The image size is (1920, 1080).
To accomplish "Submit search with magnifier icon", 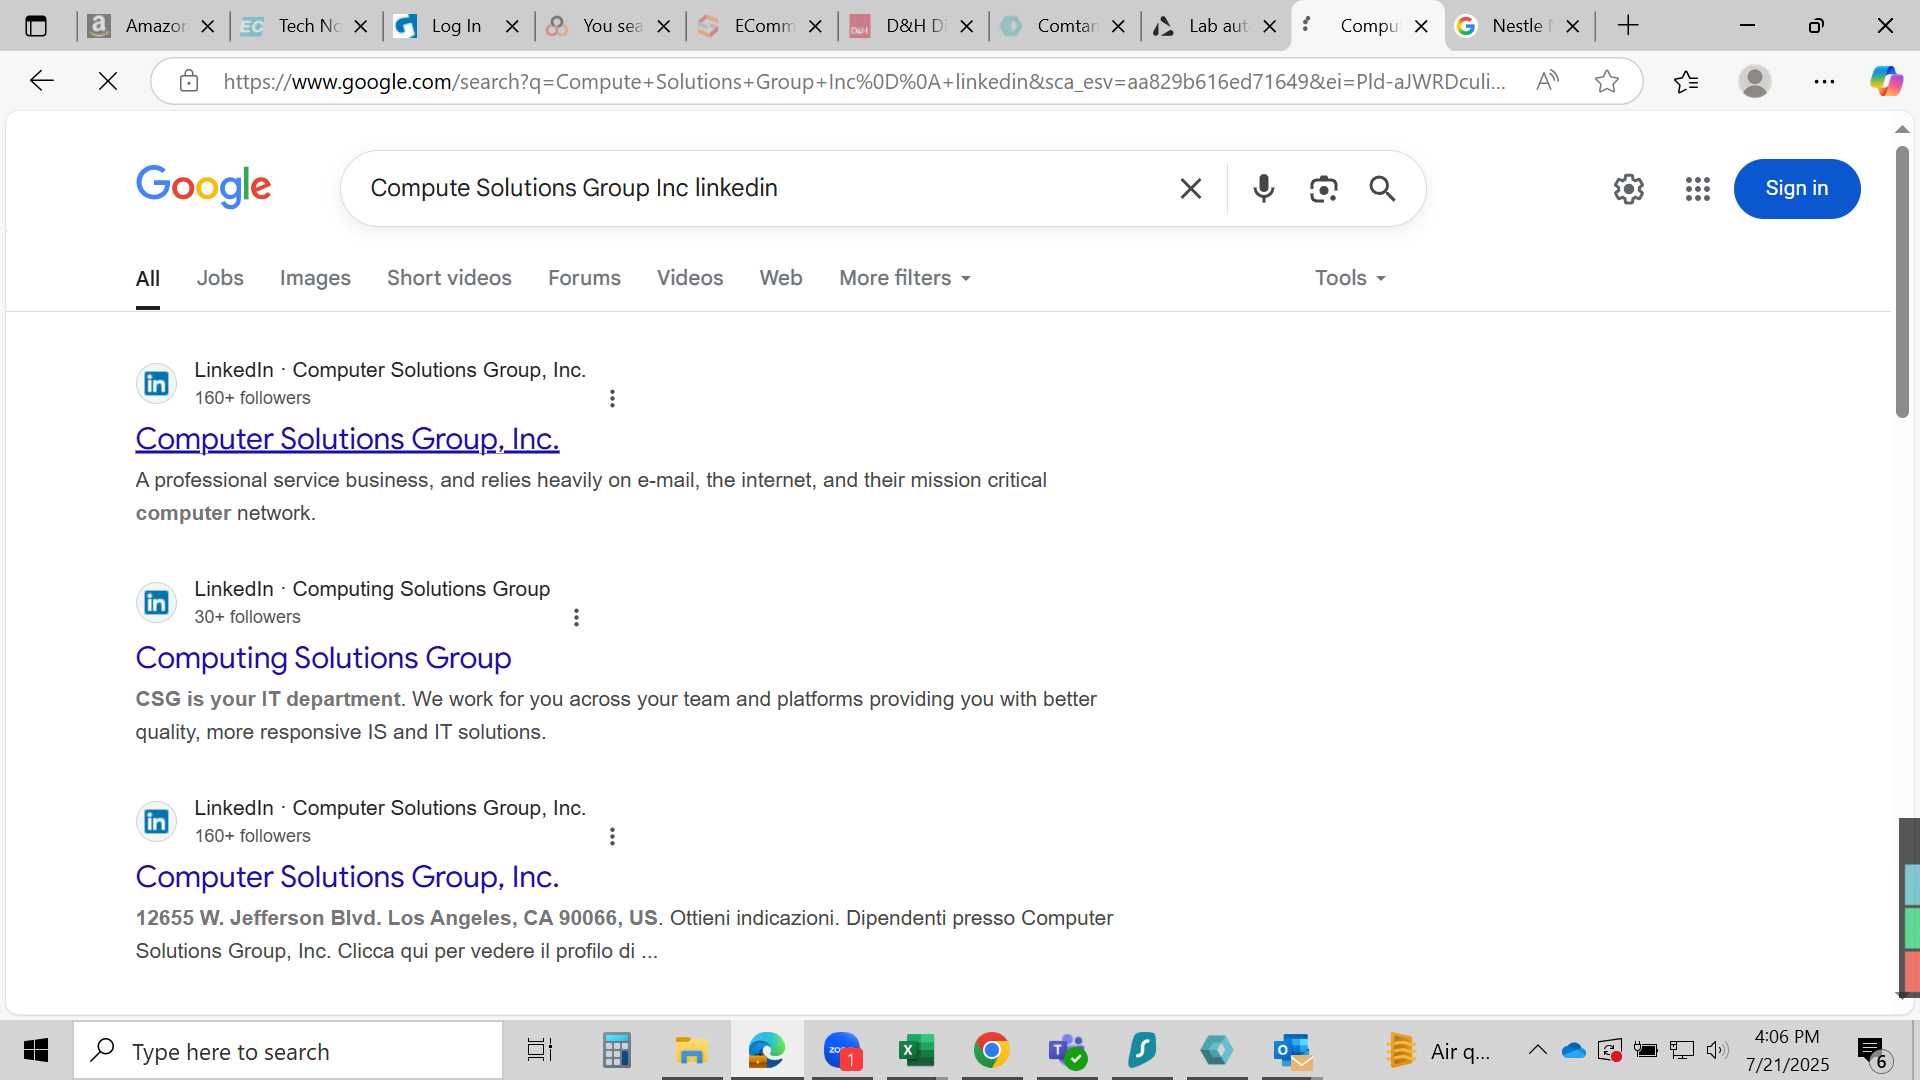I will tap(1382, 188).
